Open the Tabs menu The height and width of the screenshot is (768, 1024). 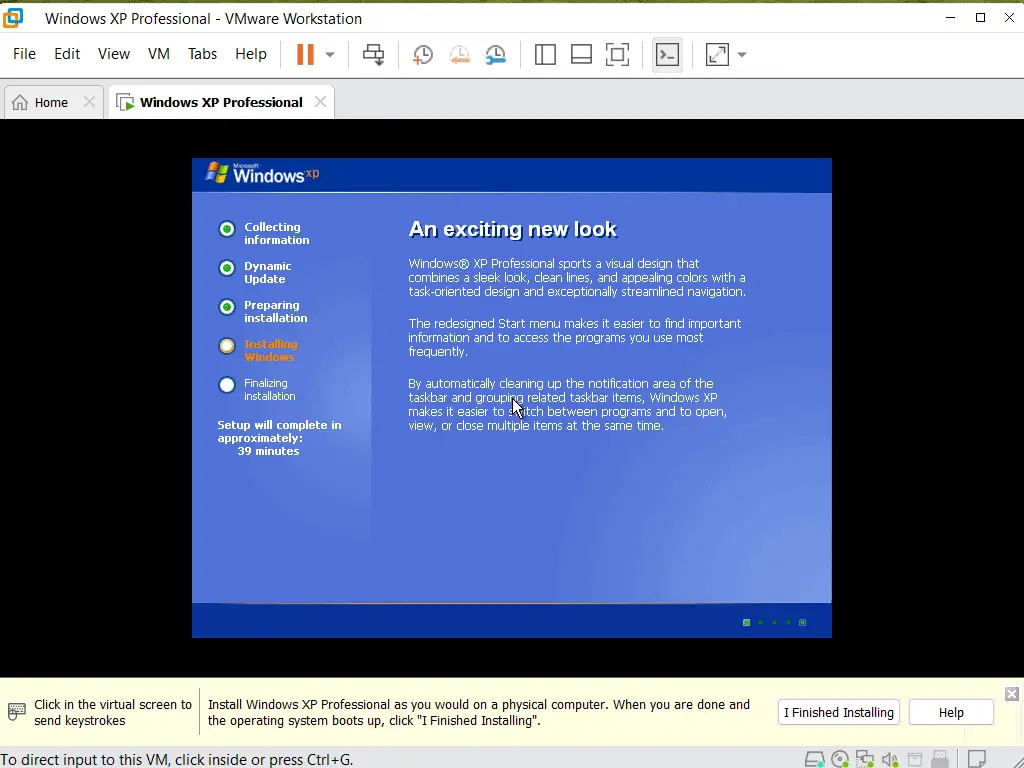[x=202, y=54]
